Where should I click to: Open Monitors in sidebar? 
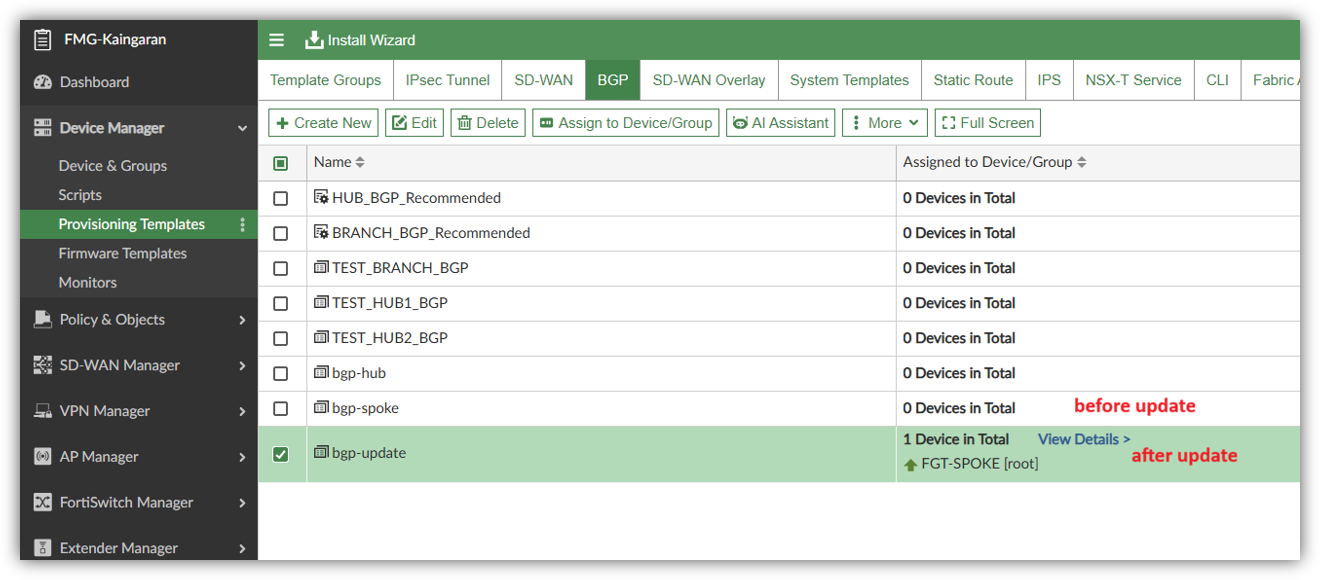pos(88,282)
